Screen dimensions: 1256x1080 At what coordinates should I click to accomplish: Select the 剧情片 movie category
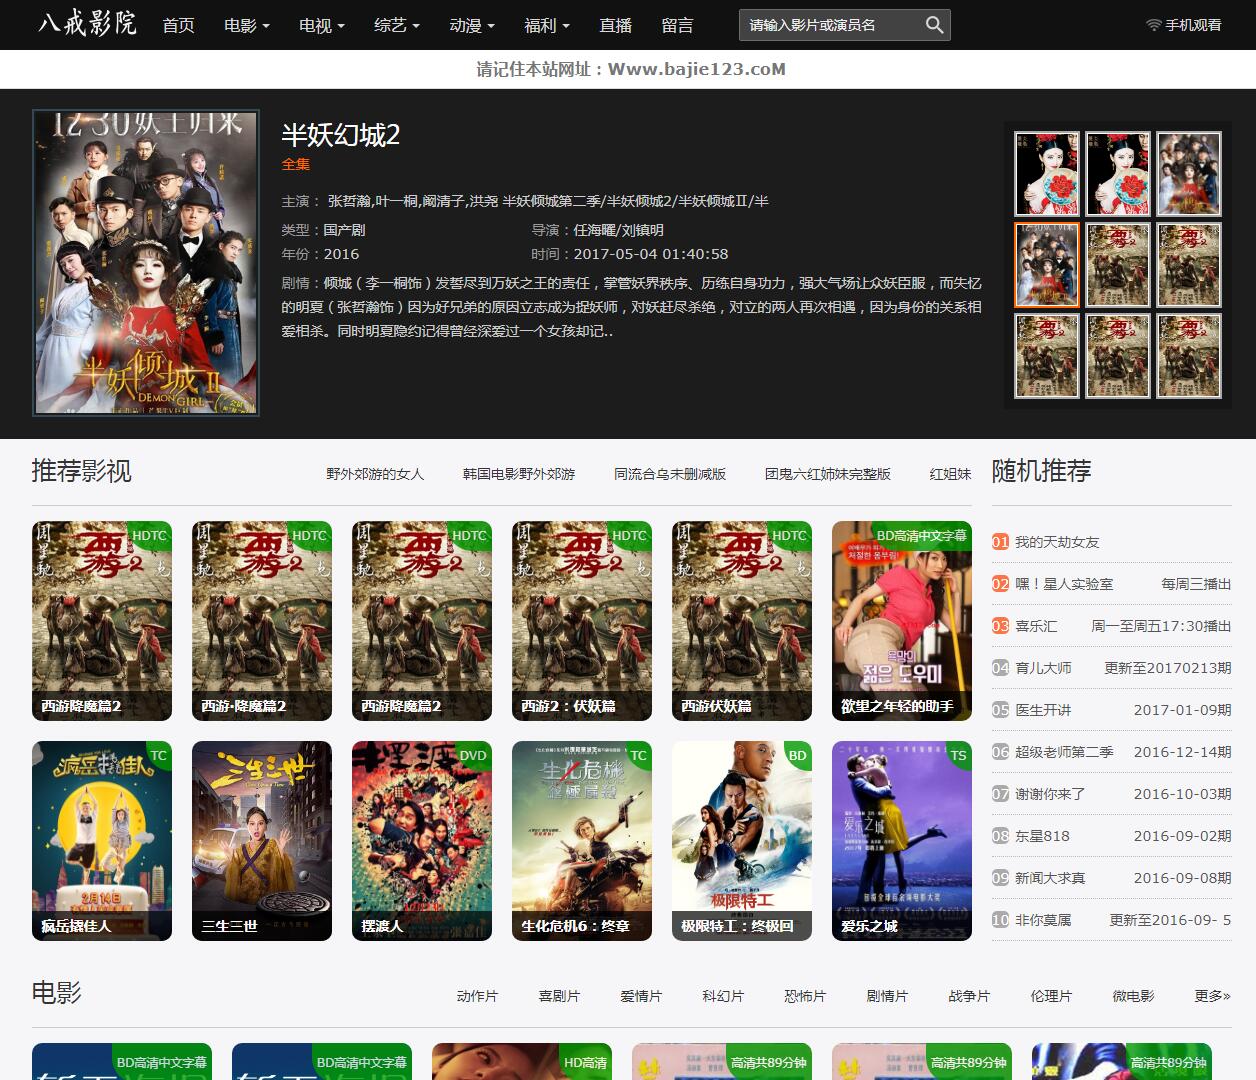pyautogui.click(x=887, y=996)
